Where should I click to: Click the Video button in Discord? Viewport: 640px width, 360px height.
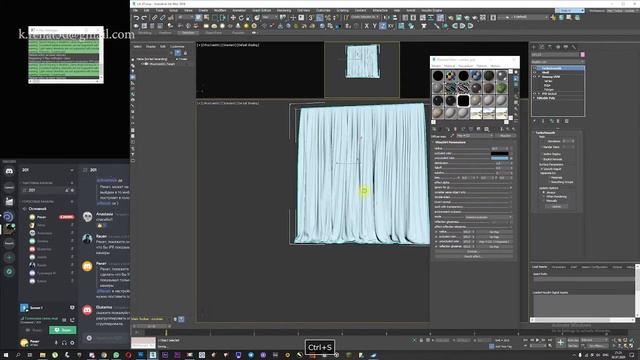click(34, 330)
